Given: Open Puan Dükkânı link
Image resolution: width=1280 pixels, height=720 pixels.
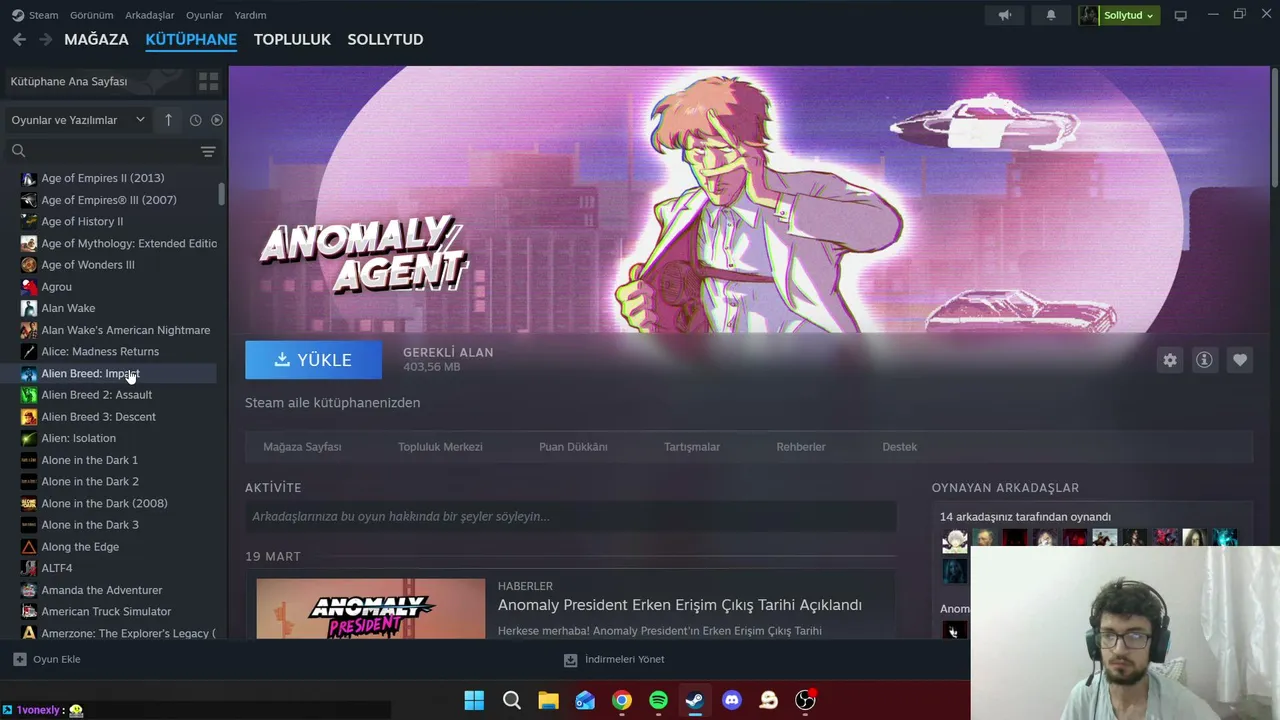Looking at the screenshot, I should (x=573, y=447).
